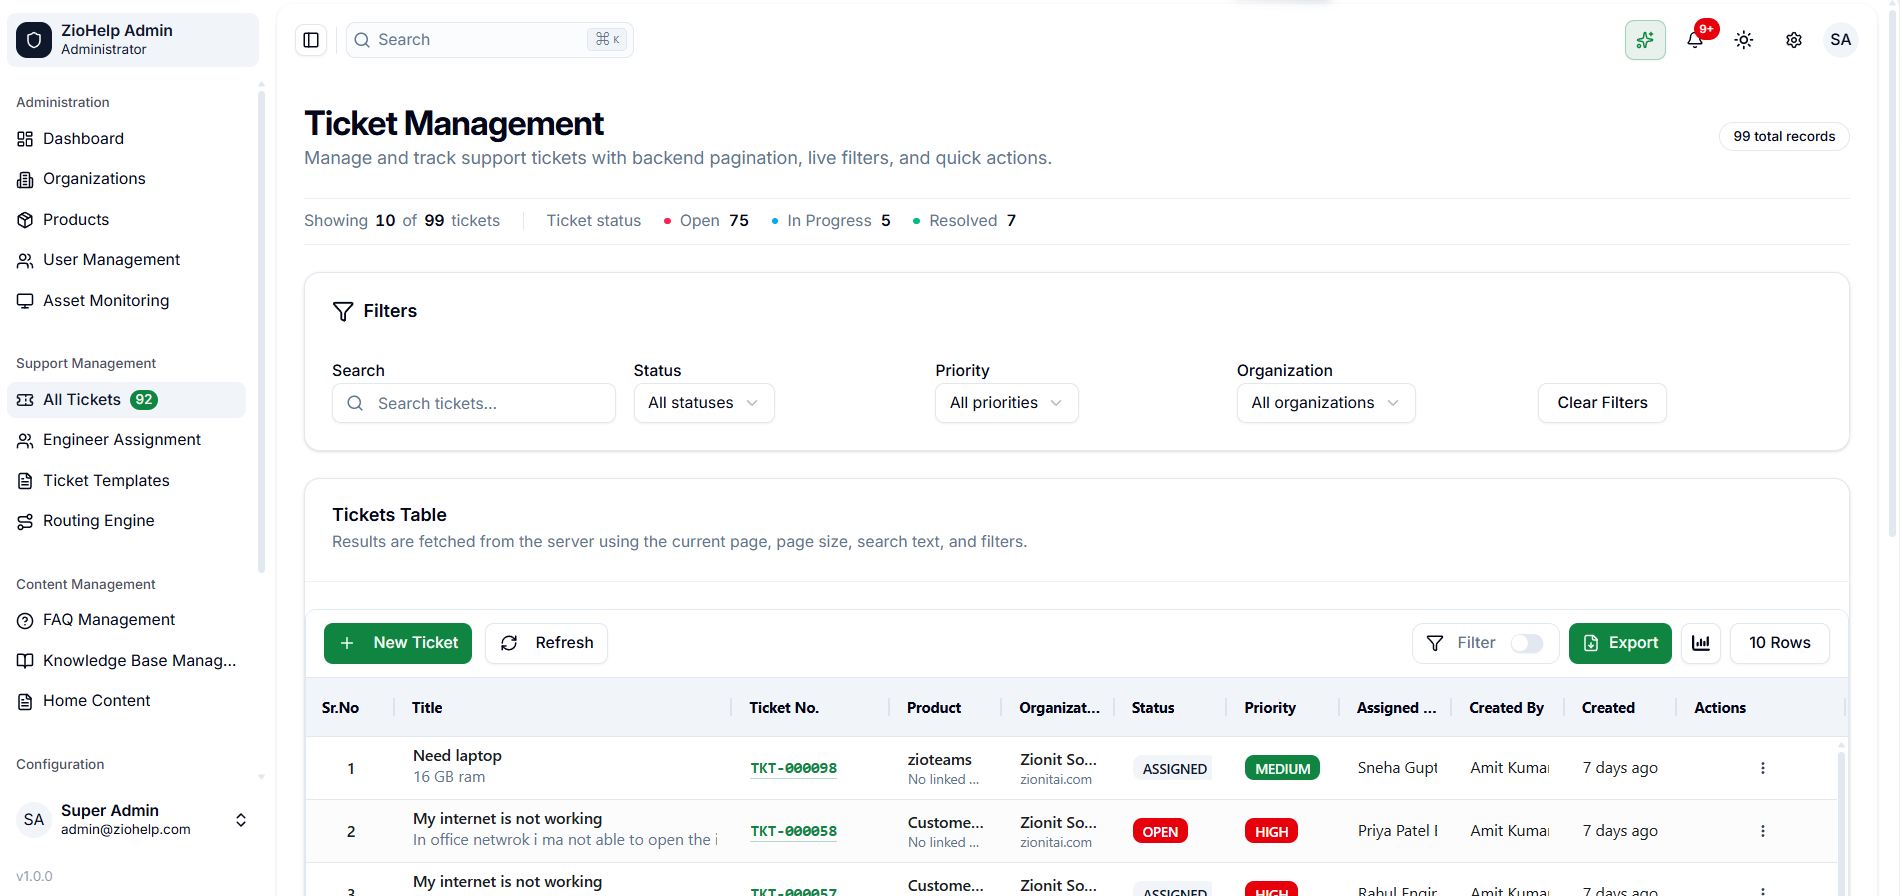Image resolution: width=1902 pixels, height=896 pixels.
Task: Click the Organizations building icon
Action: pos(25,179)
